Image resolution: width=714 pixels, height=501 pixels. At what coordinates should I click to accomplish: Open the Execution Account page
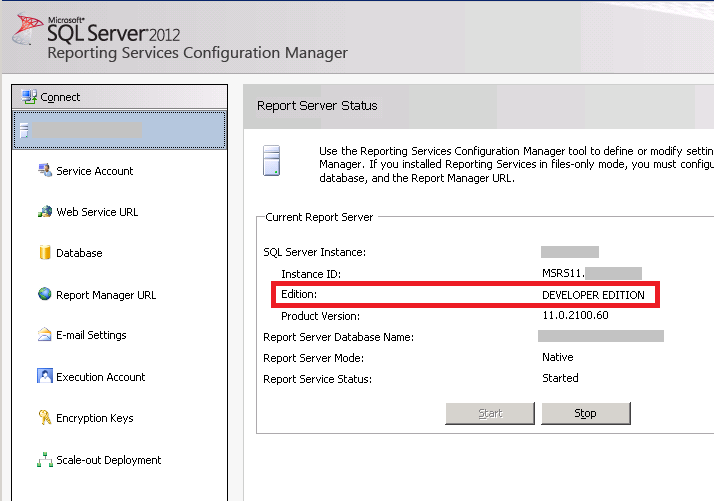[101, 377]
